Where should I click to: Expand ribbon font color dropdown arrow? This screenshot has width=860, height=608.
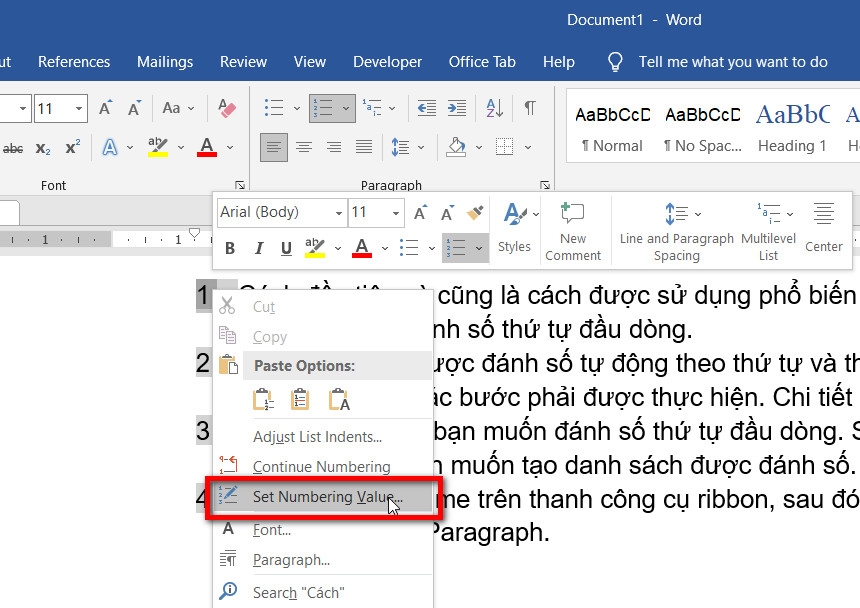(230, 147)
